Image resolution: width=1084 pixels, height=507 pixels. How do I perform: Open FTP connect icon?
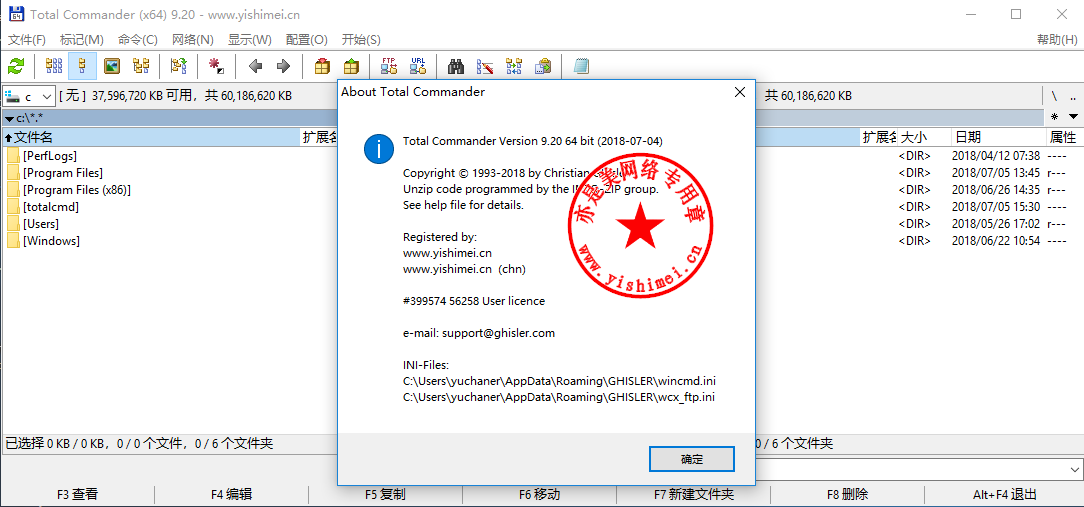pyautogui.click(x=389, y=66)
